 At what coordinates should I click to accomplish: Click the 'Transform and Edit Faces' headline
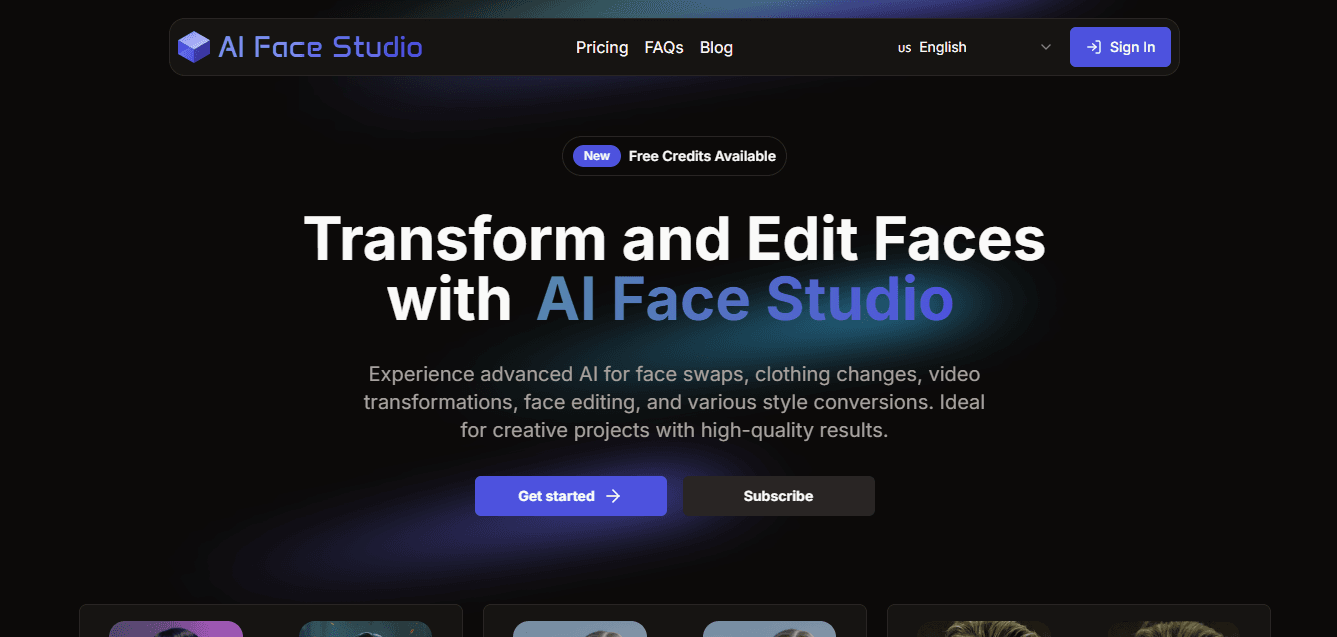tap(674, 239)
